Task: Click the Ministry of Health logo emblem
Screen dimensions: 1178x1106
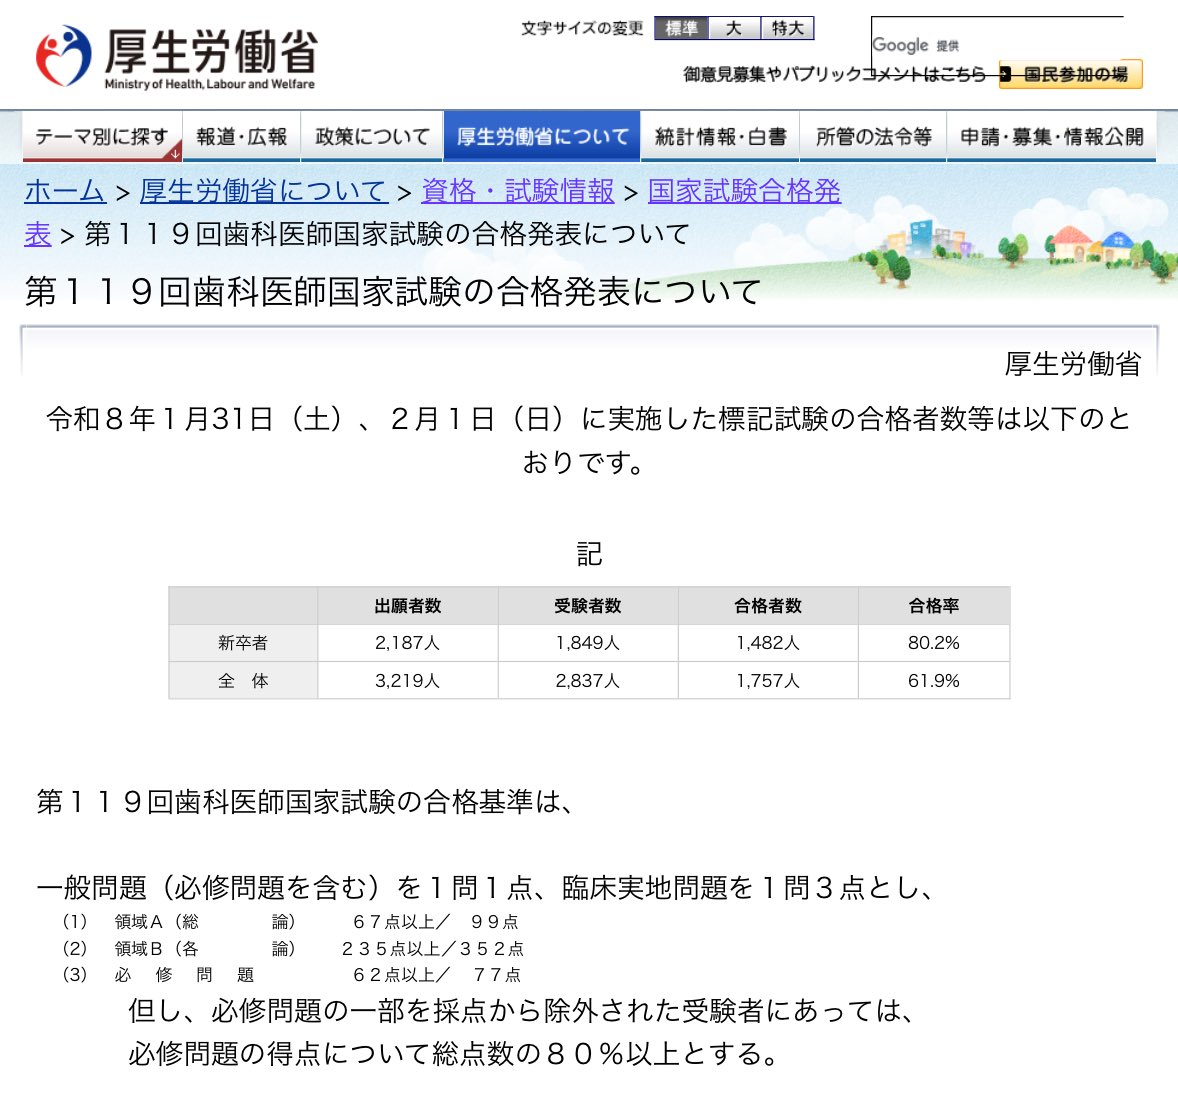Action: pyautogui.click(x=63, y=56)
